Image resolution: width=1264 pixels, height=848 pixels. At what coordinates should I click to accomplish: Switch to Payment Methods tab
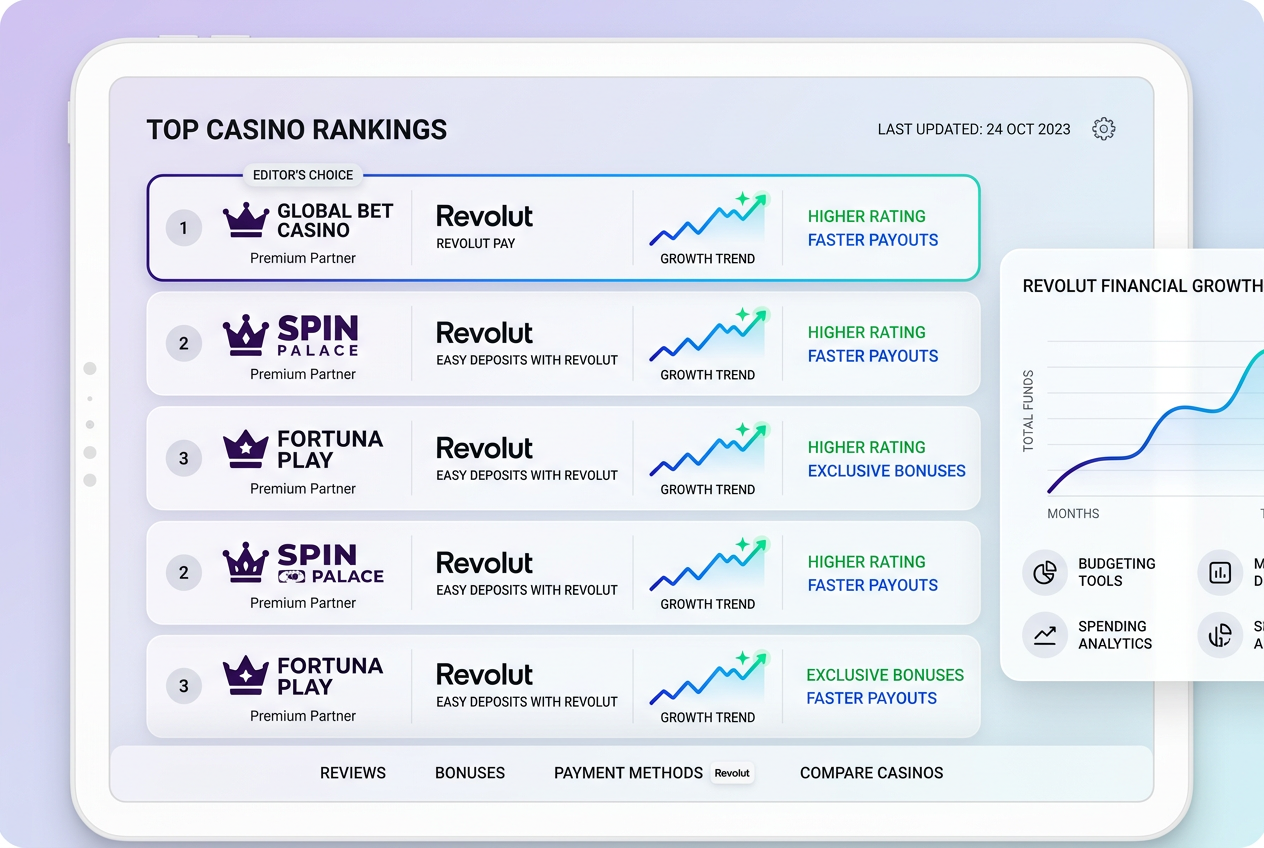pyautogui.click(x=628, y=773)
